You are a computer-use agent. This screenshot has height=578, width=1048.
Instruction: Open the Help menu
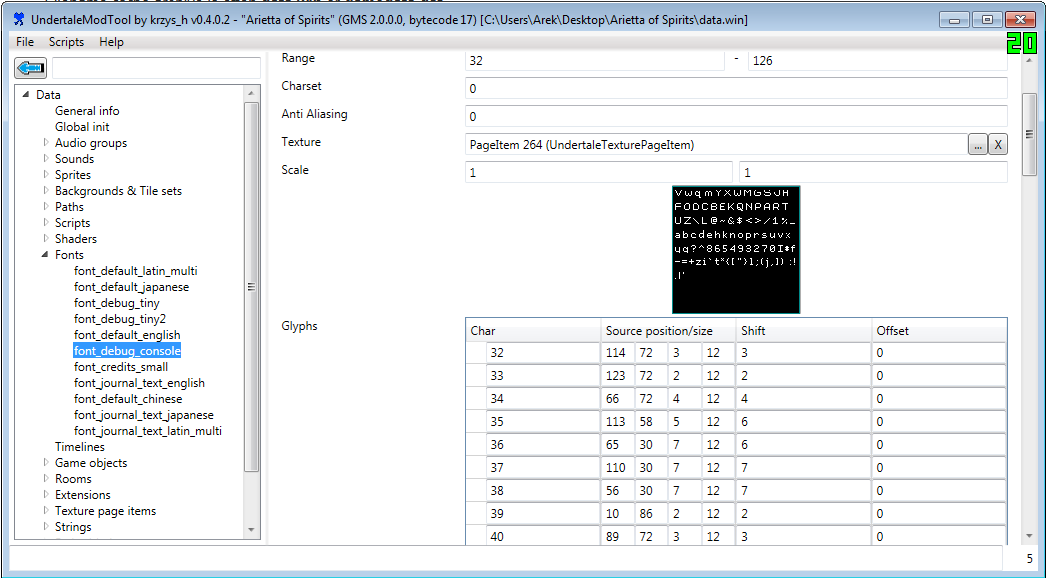pyautogui.click(x=111, y=42)
